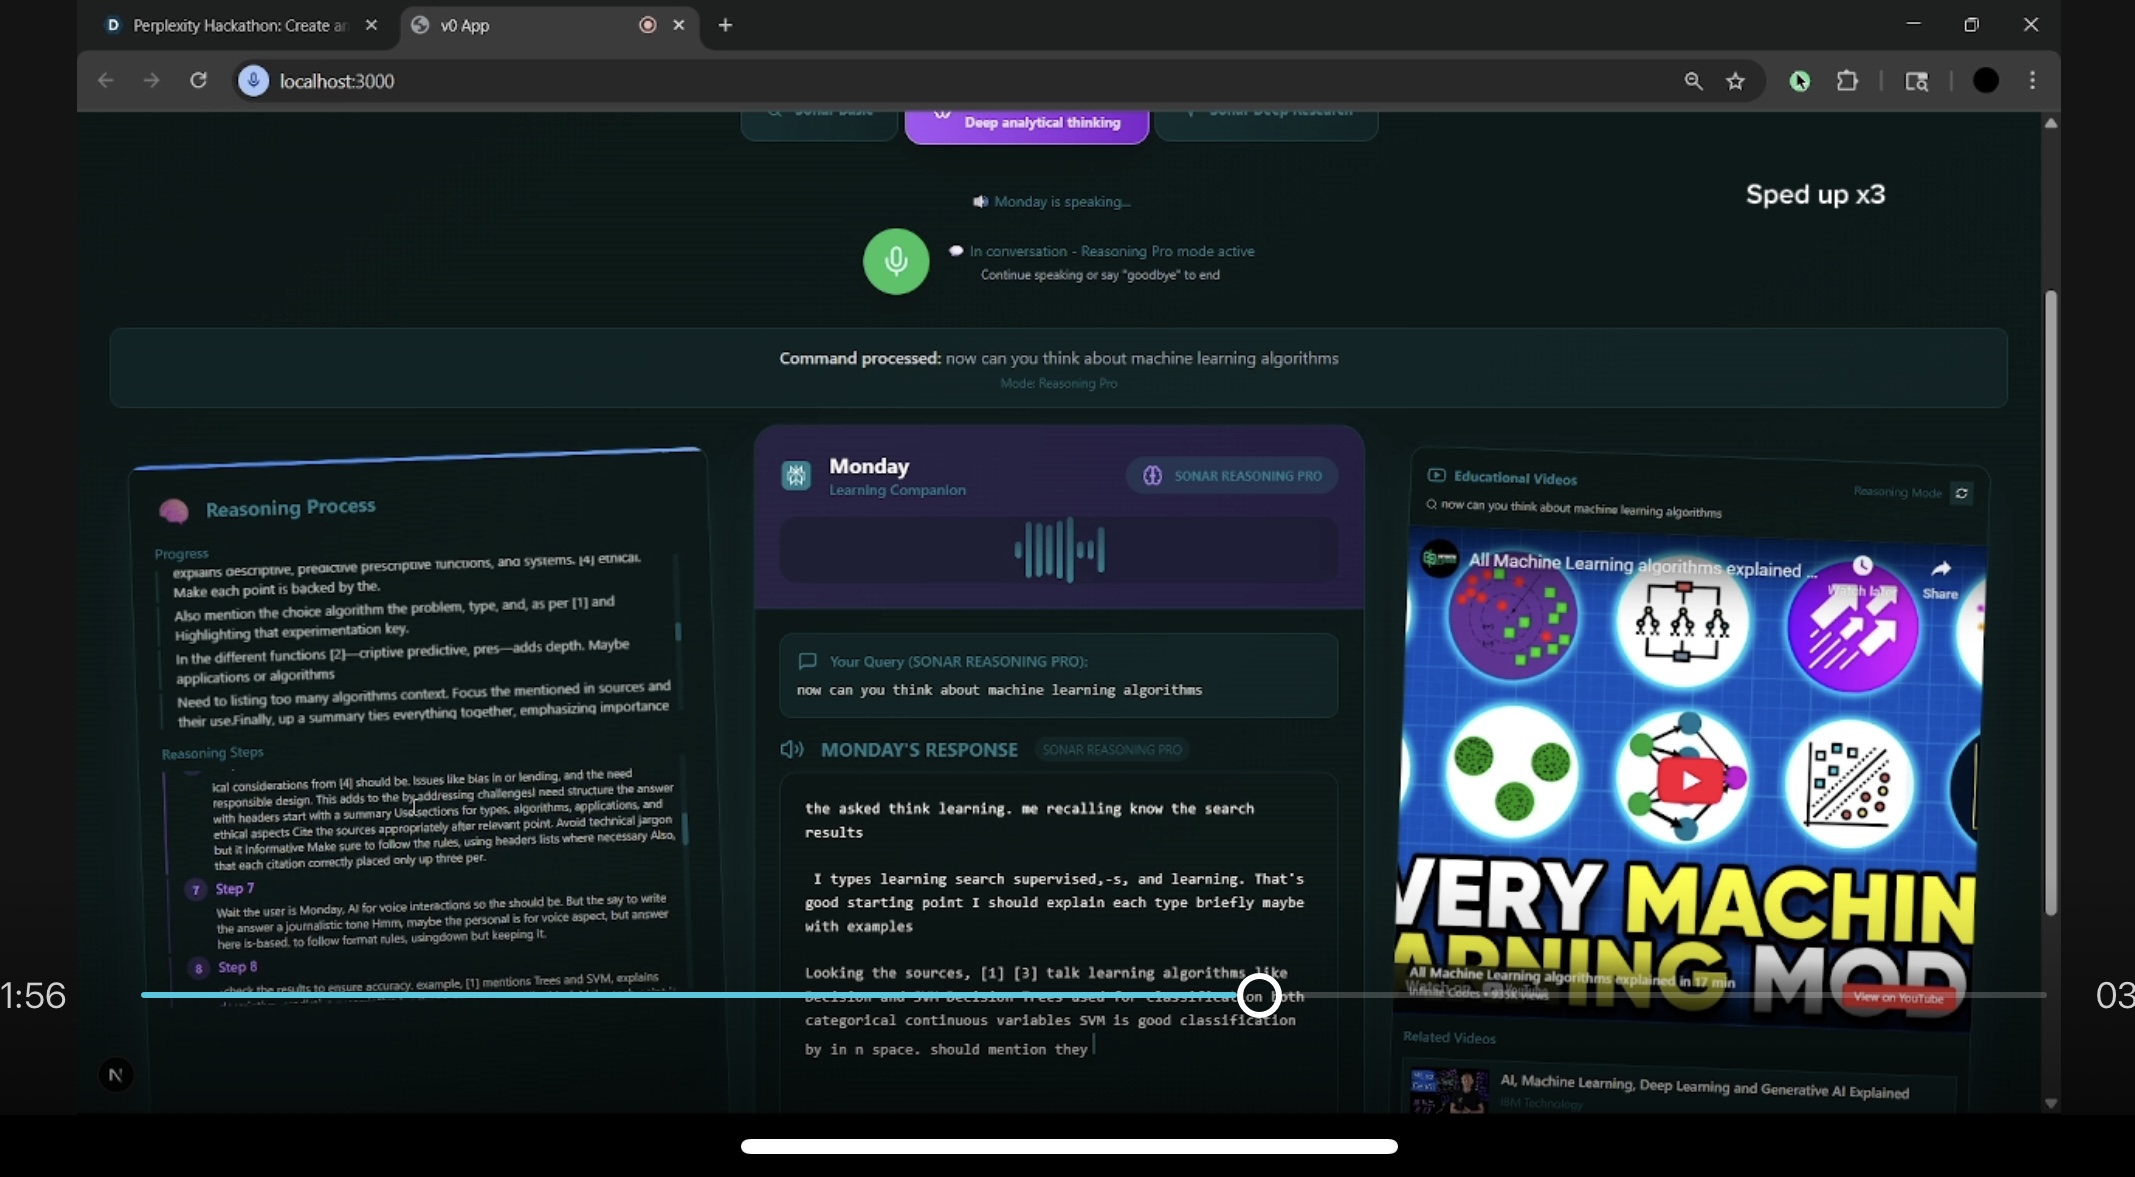This screenshot has width=2135, height=1177.
Task: Click the Watch later clock icon
Action: click(1862, 567)
